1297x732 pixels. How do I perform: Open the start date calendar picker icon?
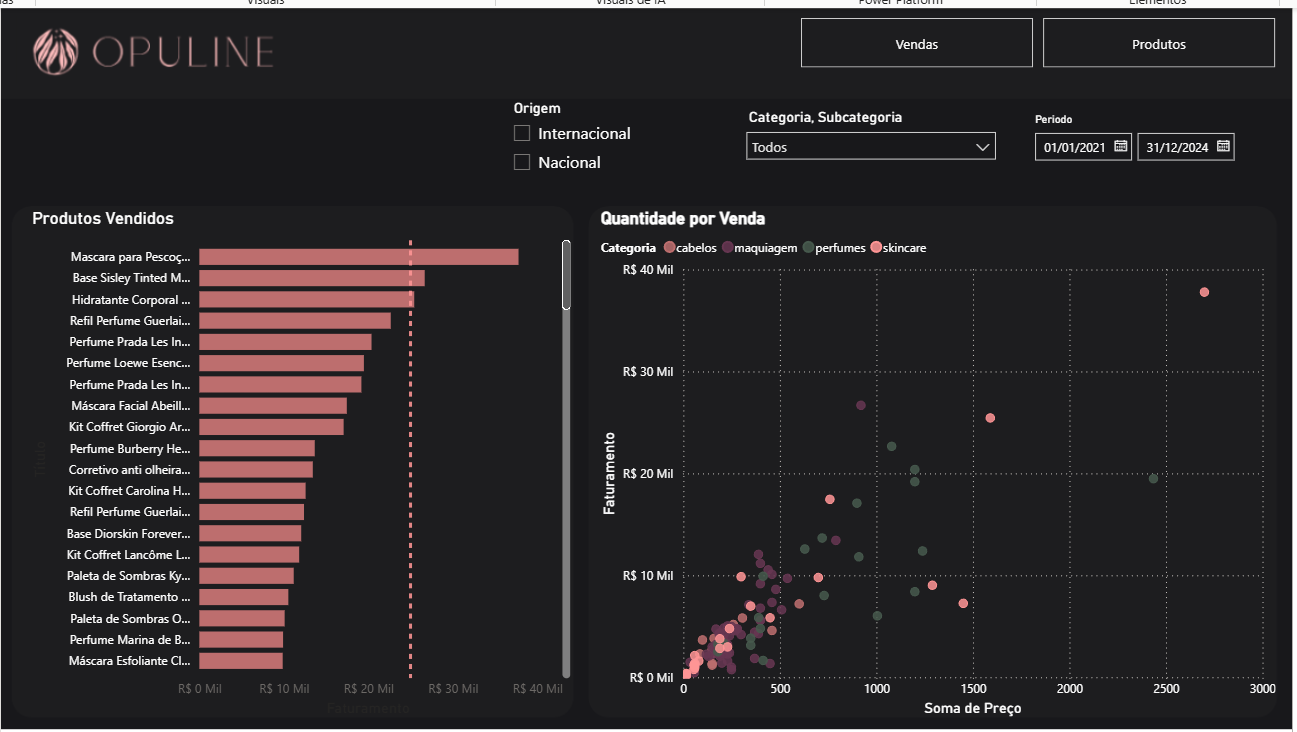pos(1121,146)
